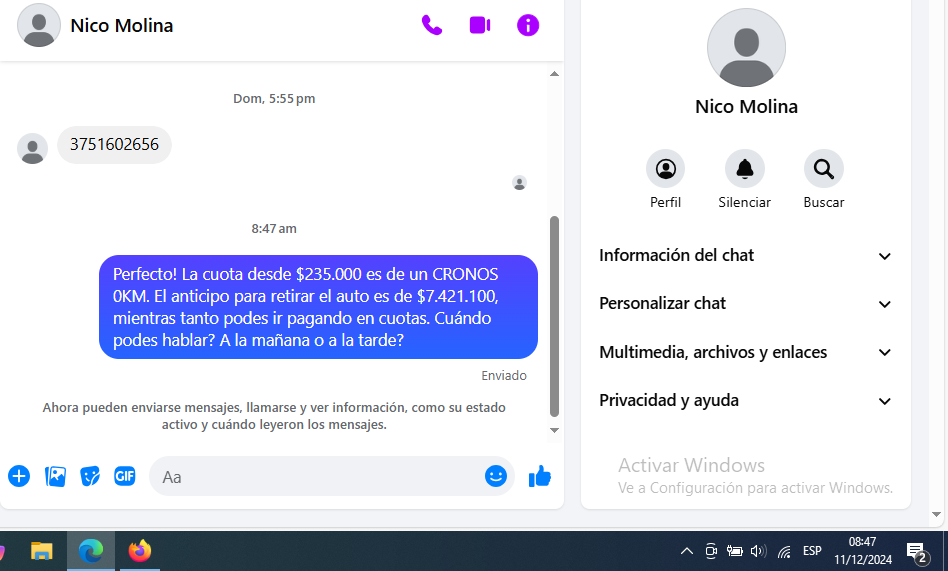The height and width of the screenshot is (571, 948).
Task: Attach a photo with the image icon
Action: tap(55, 477)
